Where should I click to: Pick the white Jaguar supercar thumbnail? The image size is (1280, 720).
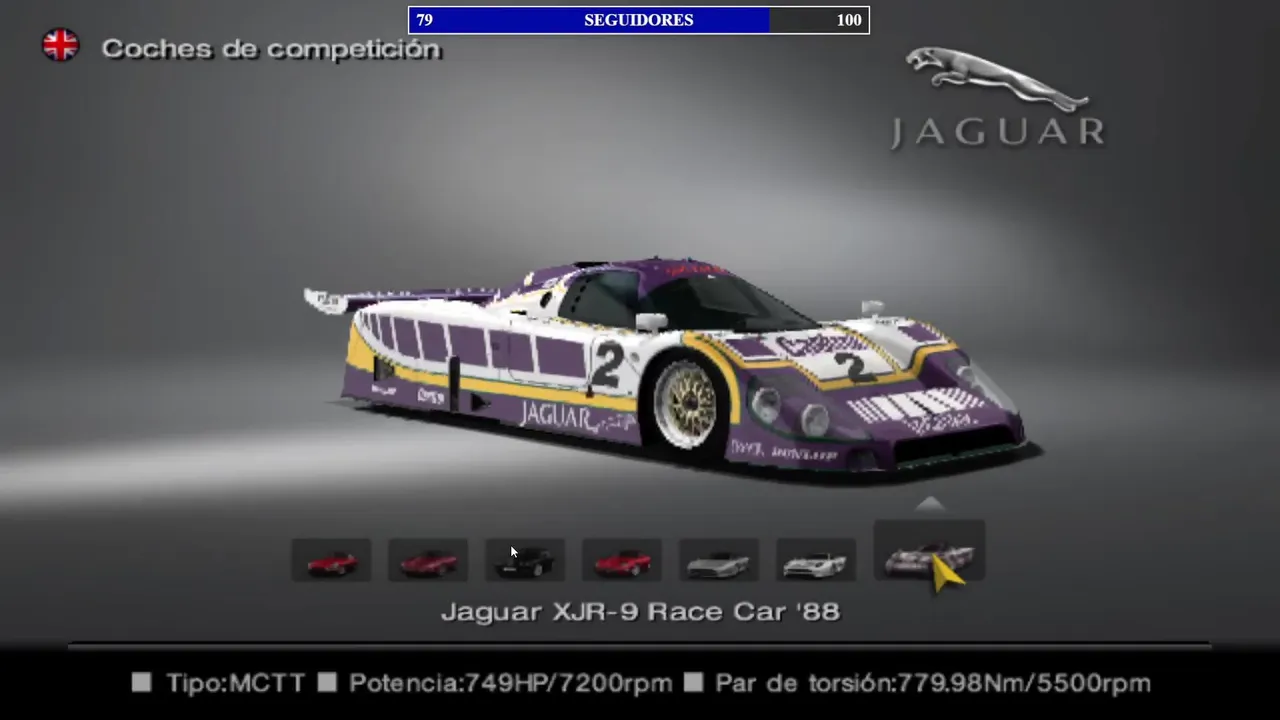[816, 560]
